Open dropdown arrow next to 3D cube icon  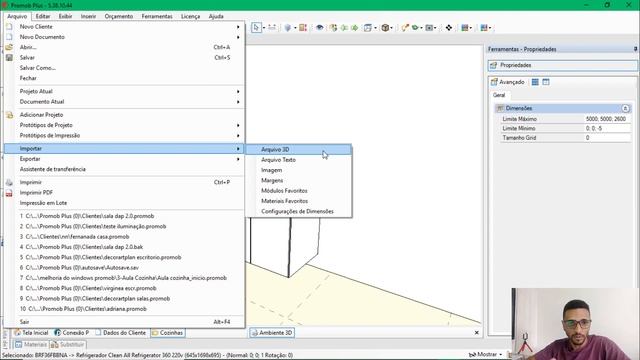[x=392, y=28]
